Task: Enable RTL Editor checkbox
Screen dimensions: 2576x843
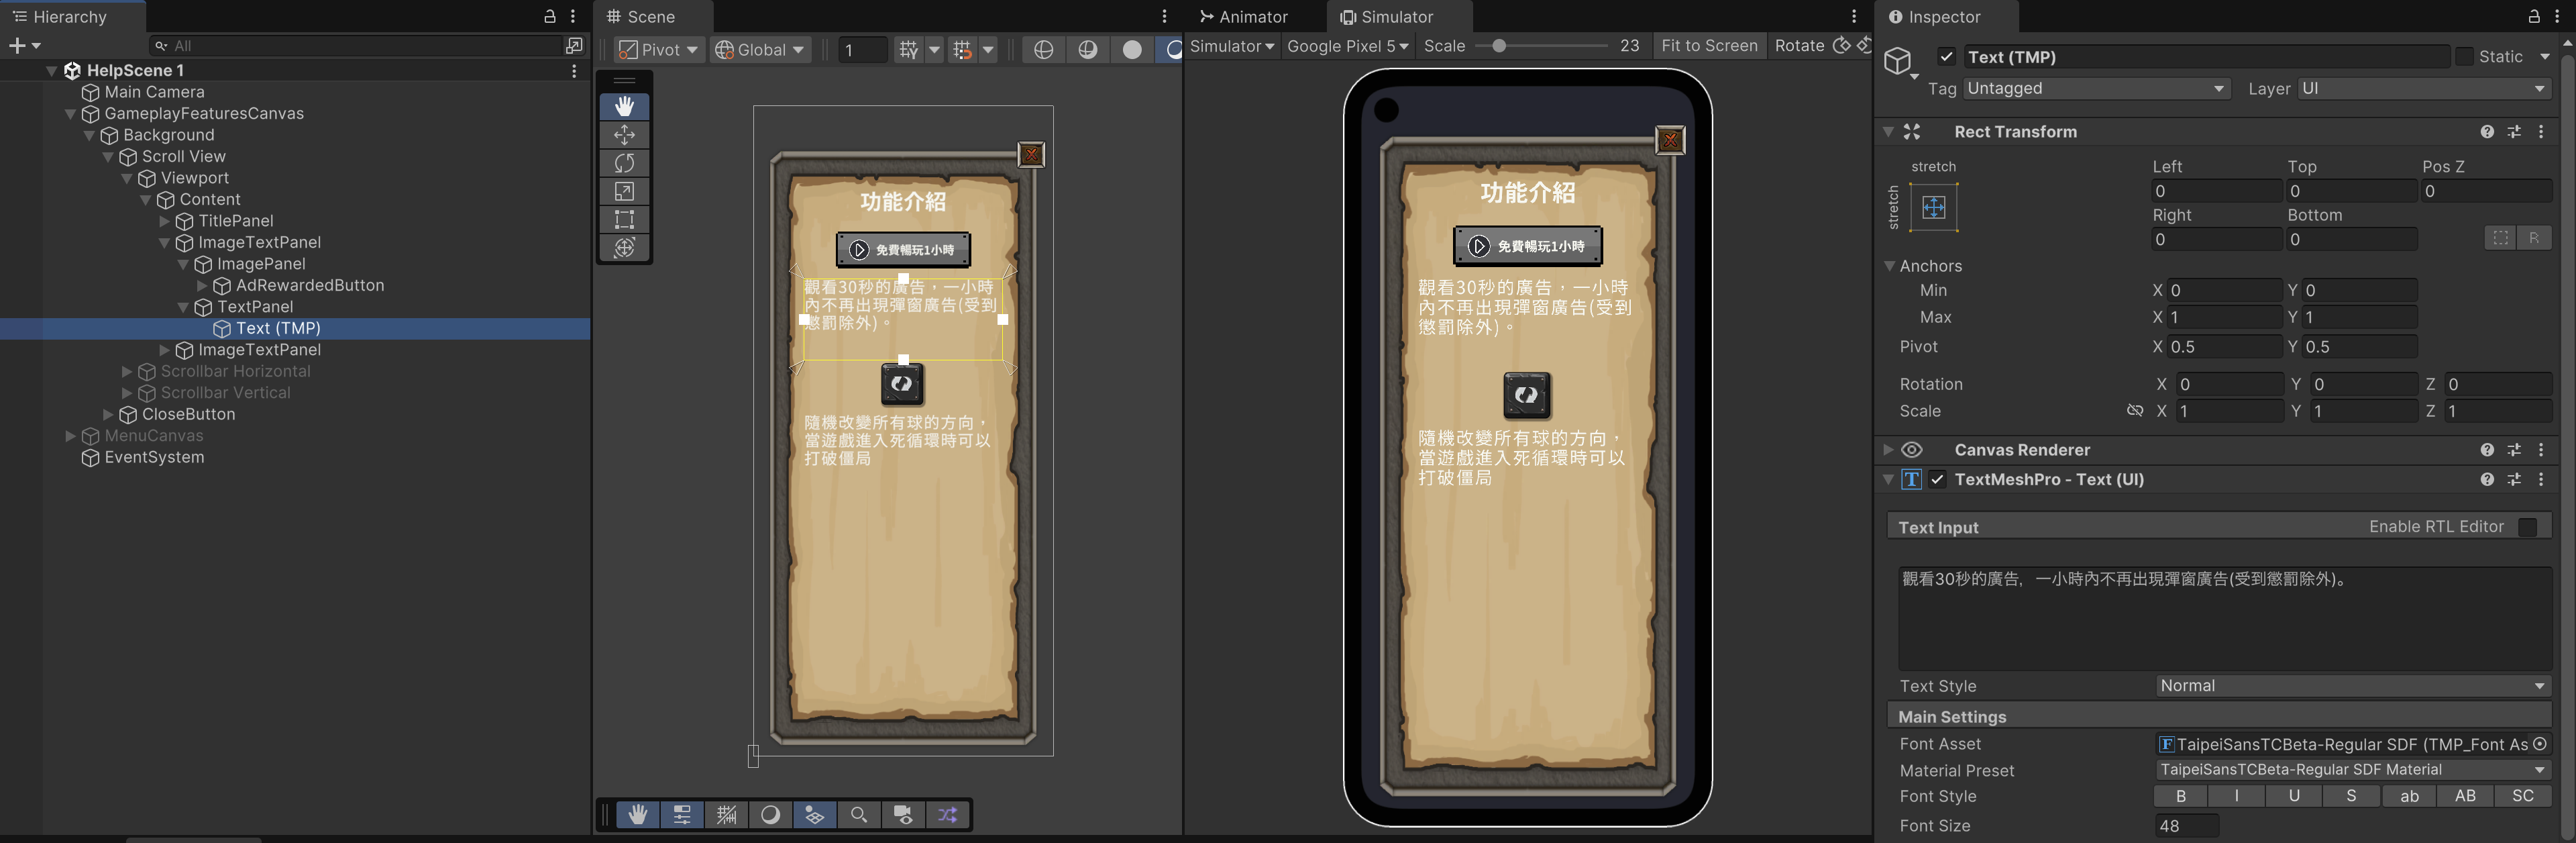Action: pyautogui.click(x=2528, y=527)
